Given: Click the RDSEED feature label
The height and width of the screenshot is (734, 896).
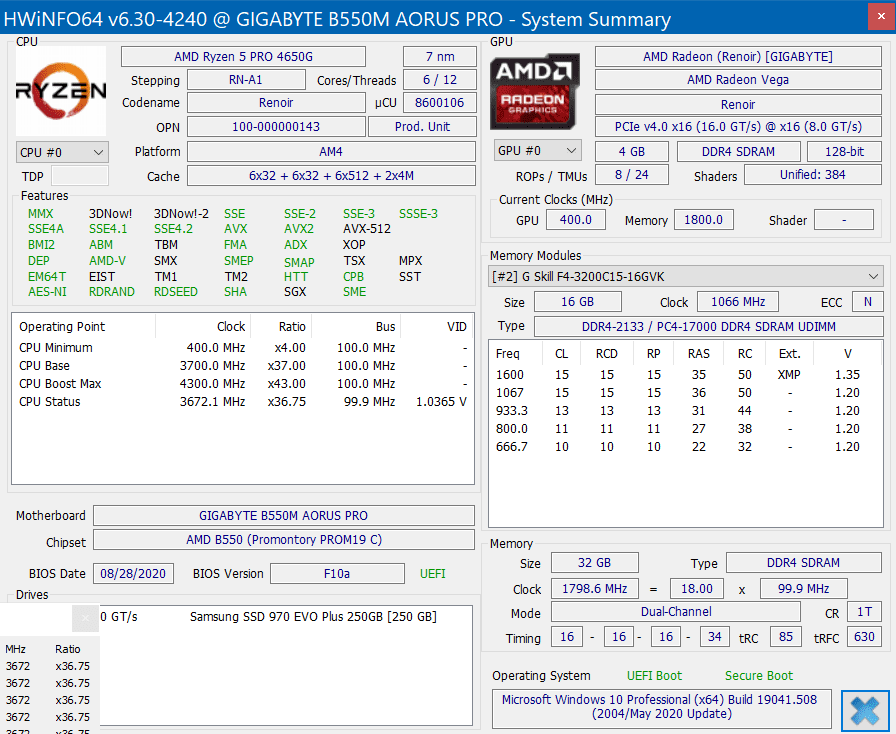Looking at the screenshot, I should [175, 292].
